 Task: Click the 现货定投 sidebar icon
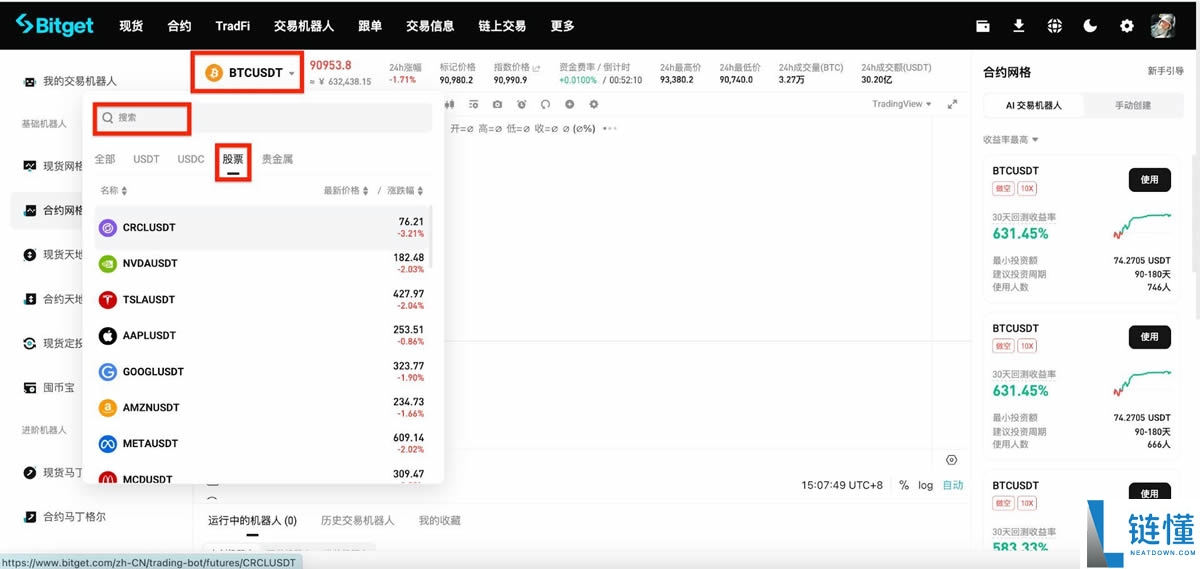[30, 343]
